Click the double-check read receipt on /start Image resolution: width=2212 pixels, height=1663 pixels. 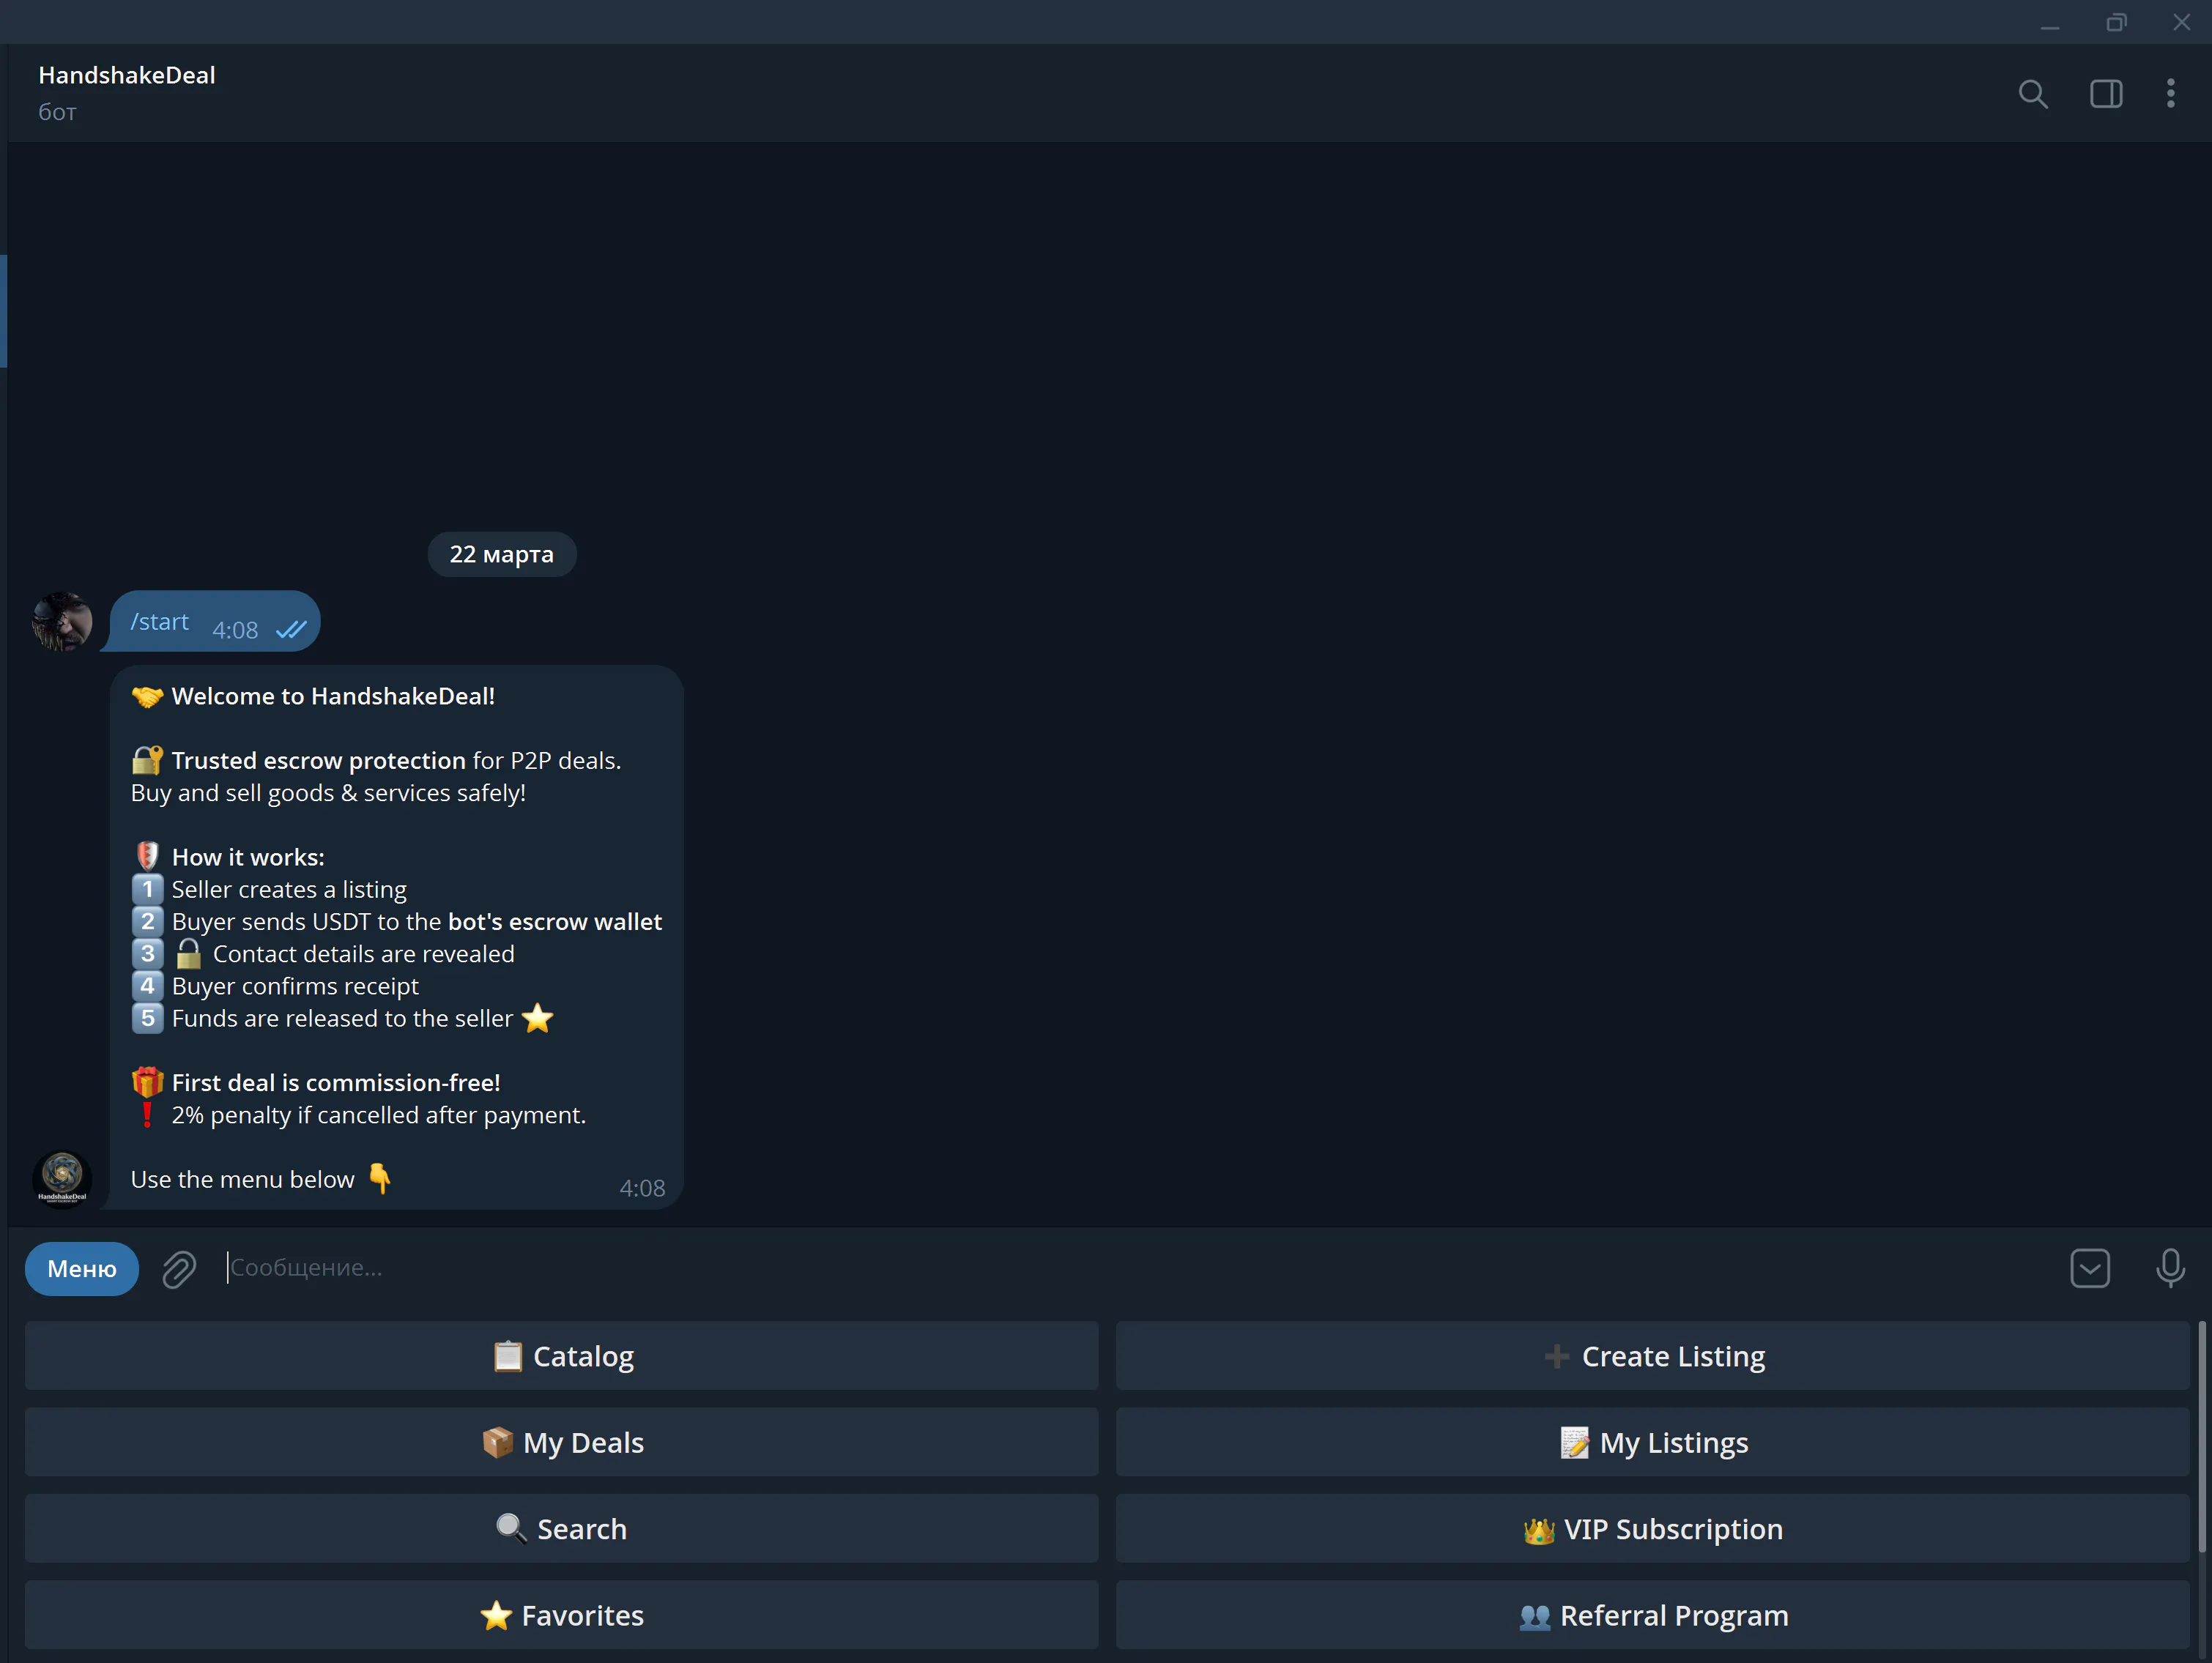click(x=291, y=630)
